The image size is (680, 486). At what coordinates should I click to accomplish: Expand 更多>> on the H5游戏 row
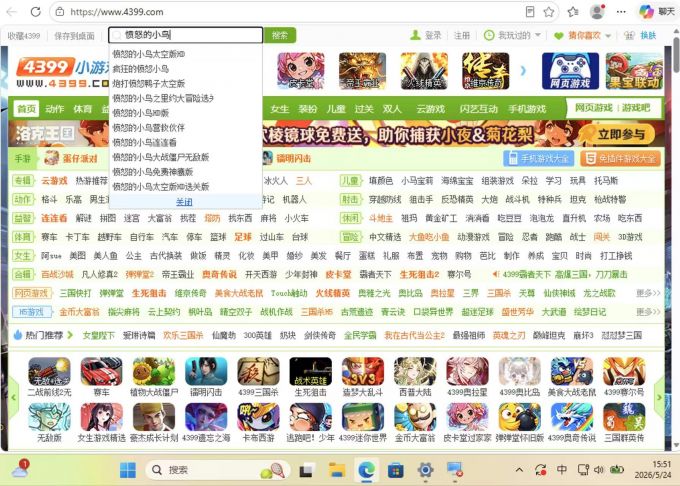tap(648, 312)
